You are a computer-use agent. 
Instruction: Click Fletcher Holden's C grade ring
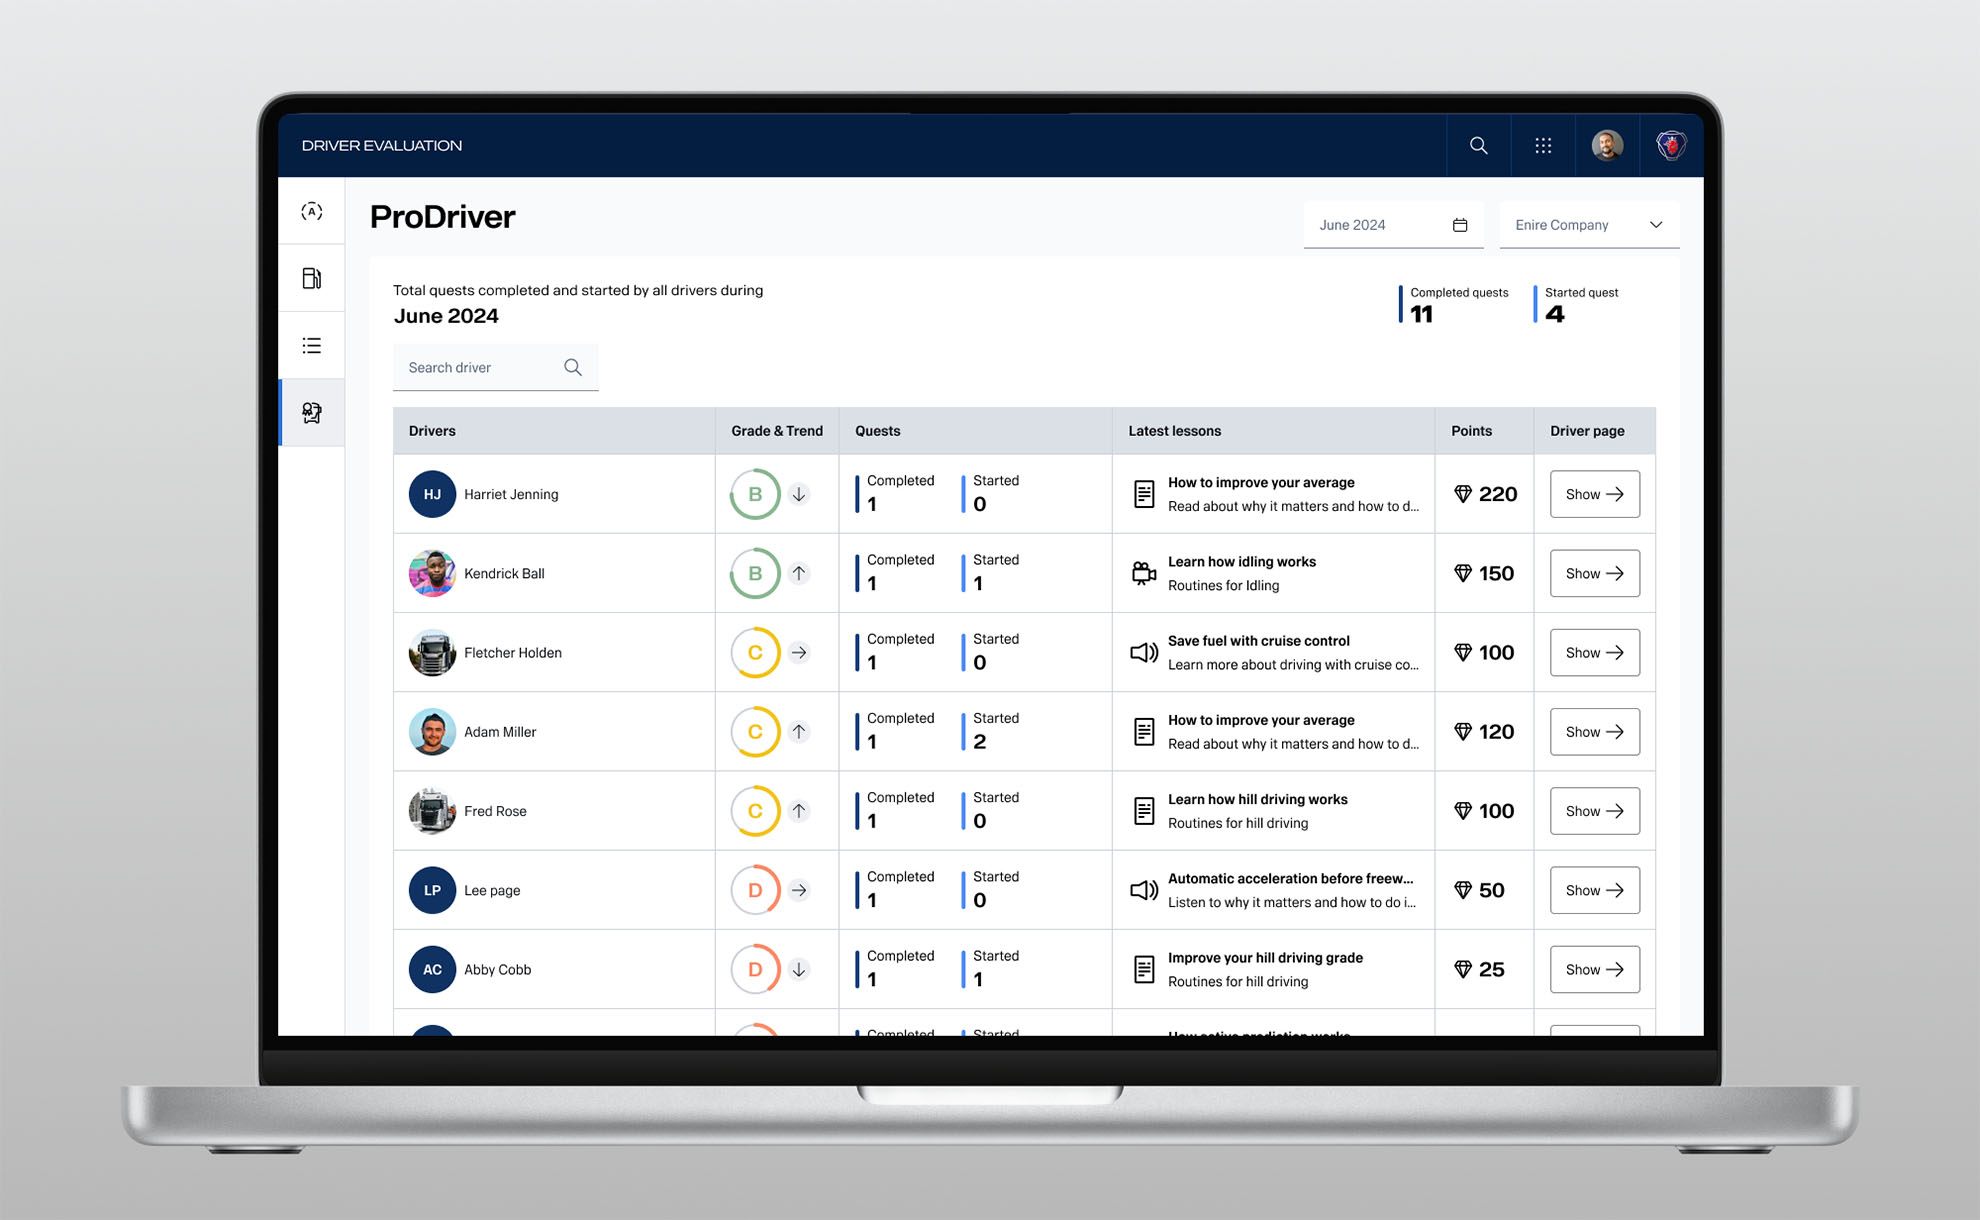pyautogui.click(x=755, y=652)
